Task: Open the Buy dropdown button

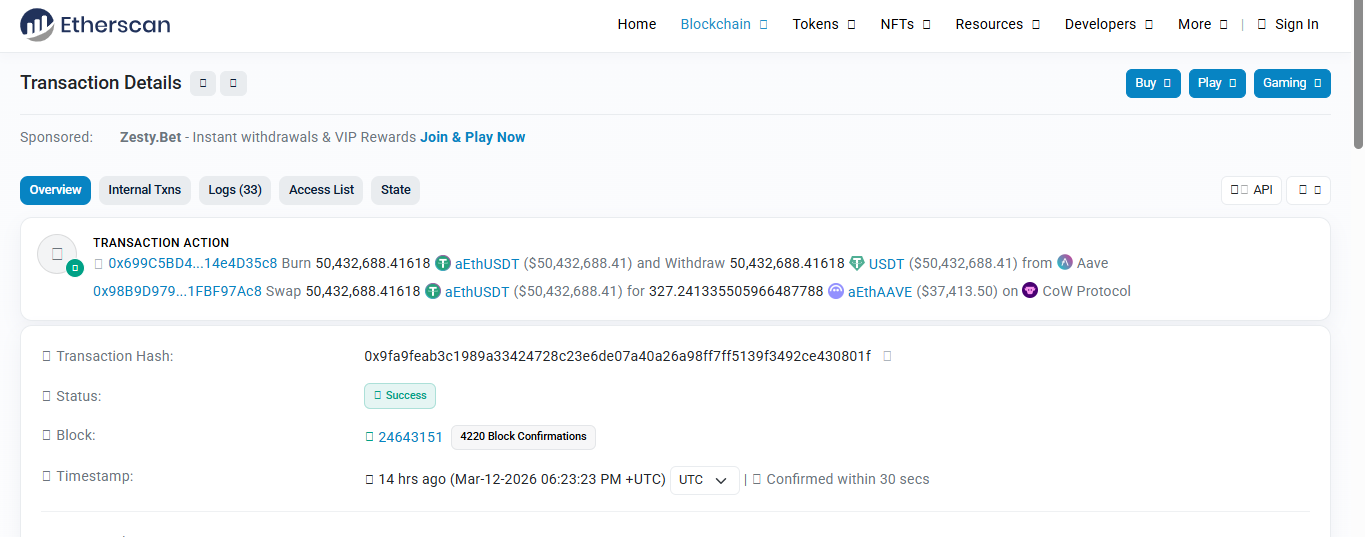Action: (1153, 83)
